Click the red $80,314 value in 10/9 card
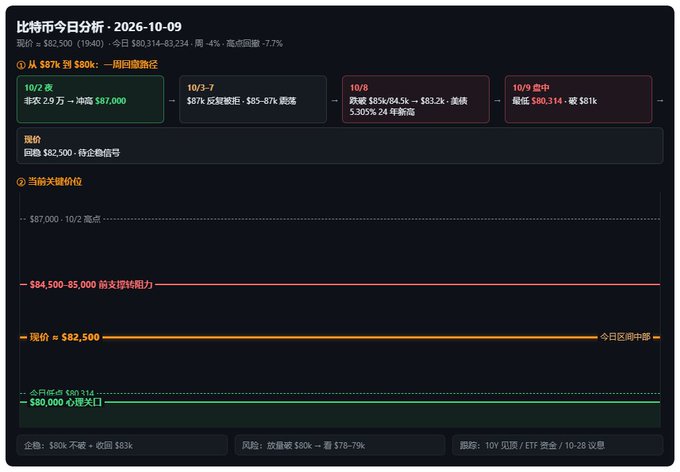Screen dimensions: 680x472 pos(546,101)
